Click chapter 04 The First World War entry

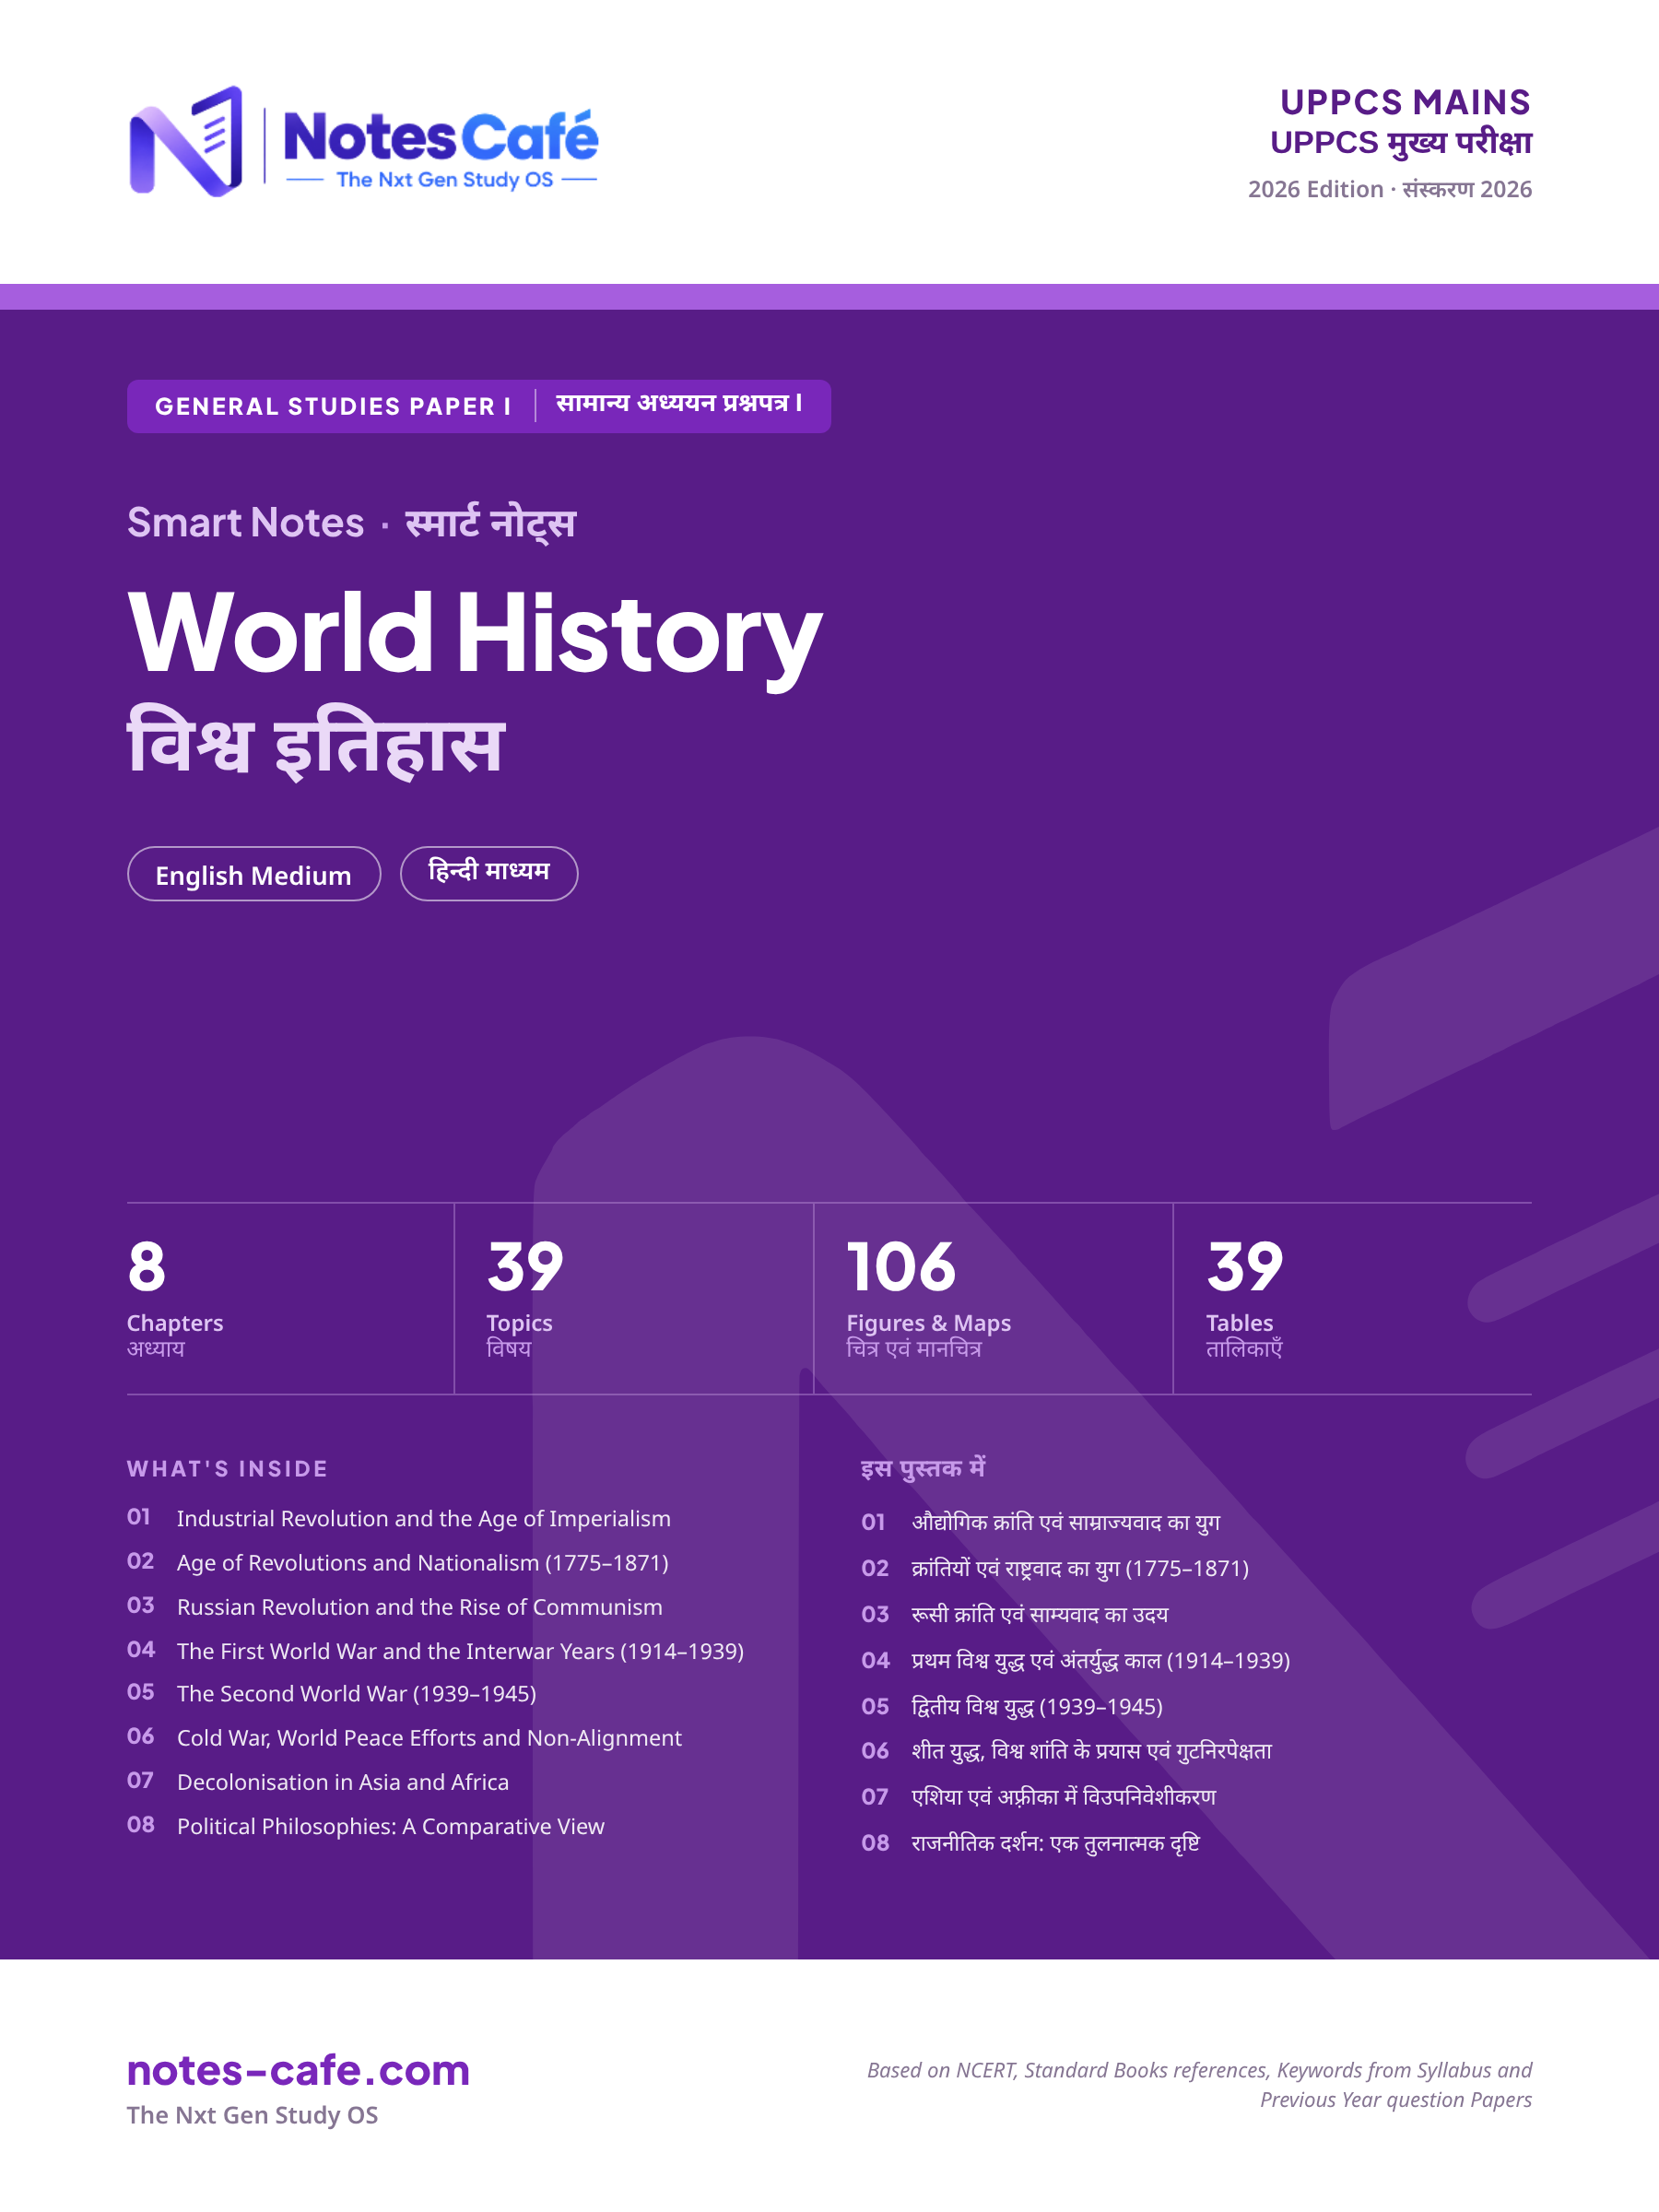click(x=435, y=1651)
